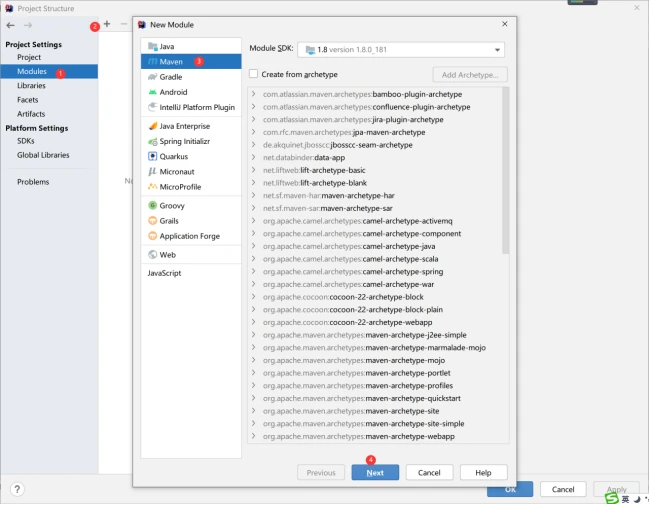Go forward with the right arrow icon

click(28, 25)
